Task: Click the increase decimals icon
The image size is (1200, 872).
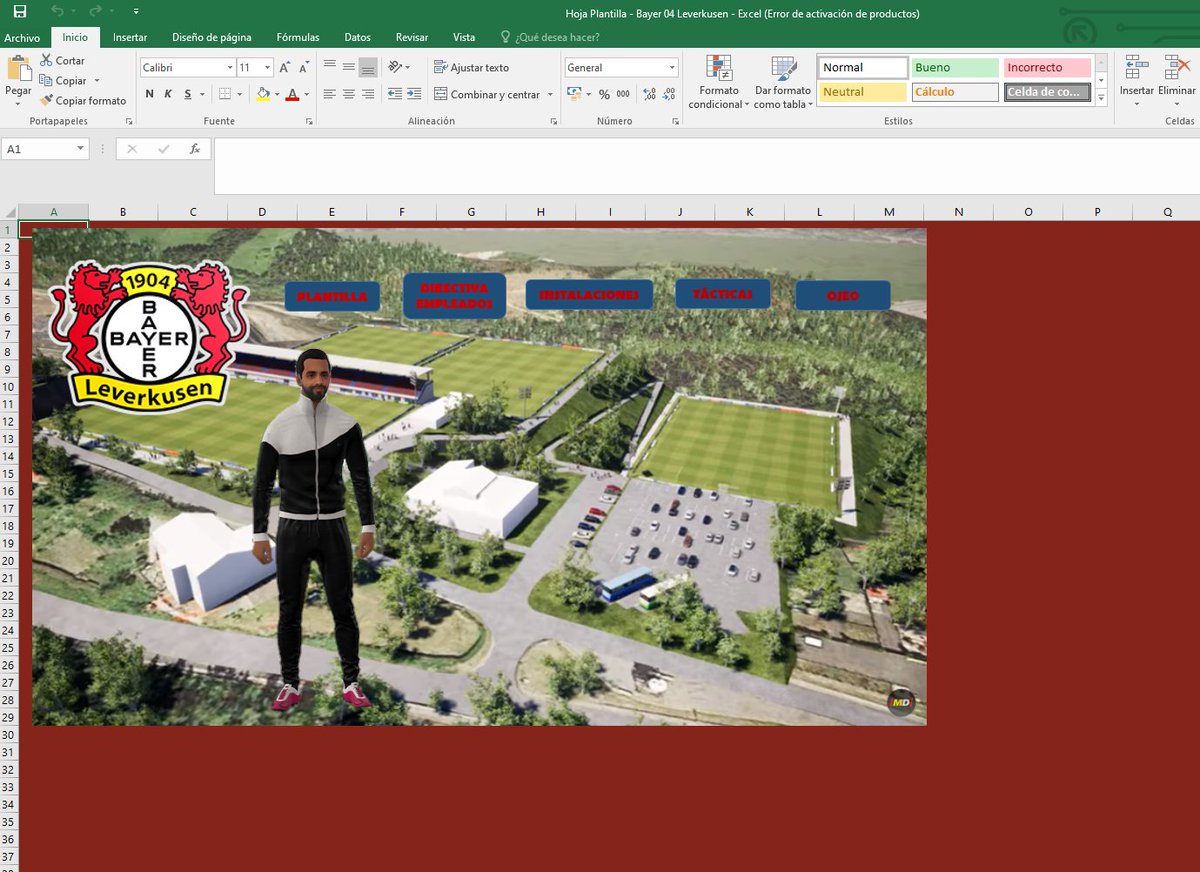Action: pos(650,94)
